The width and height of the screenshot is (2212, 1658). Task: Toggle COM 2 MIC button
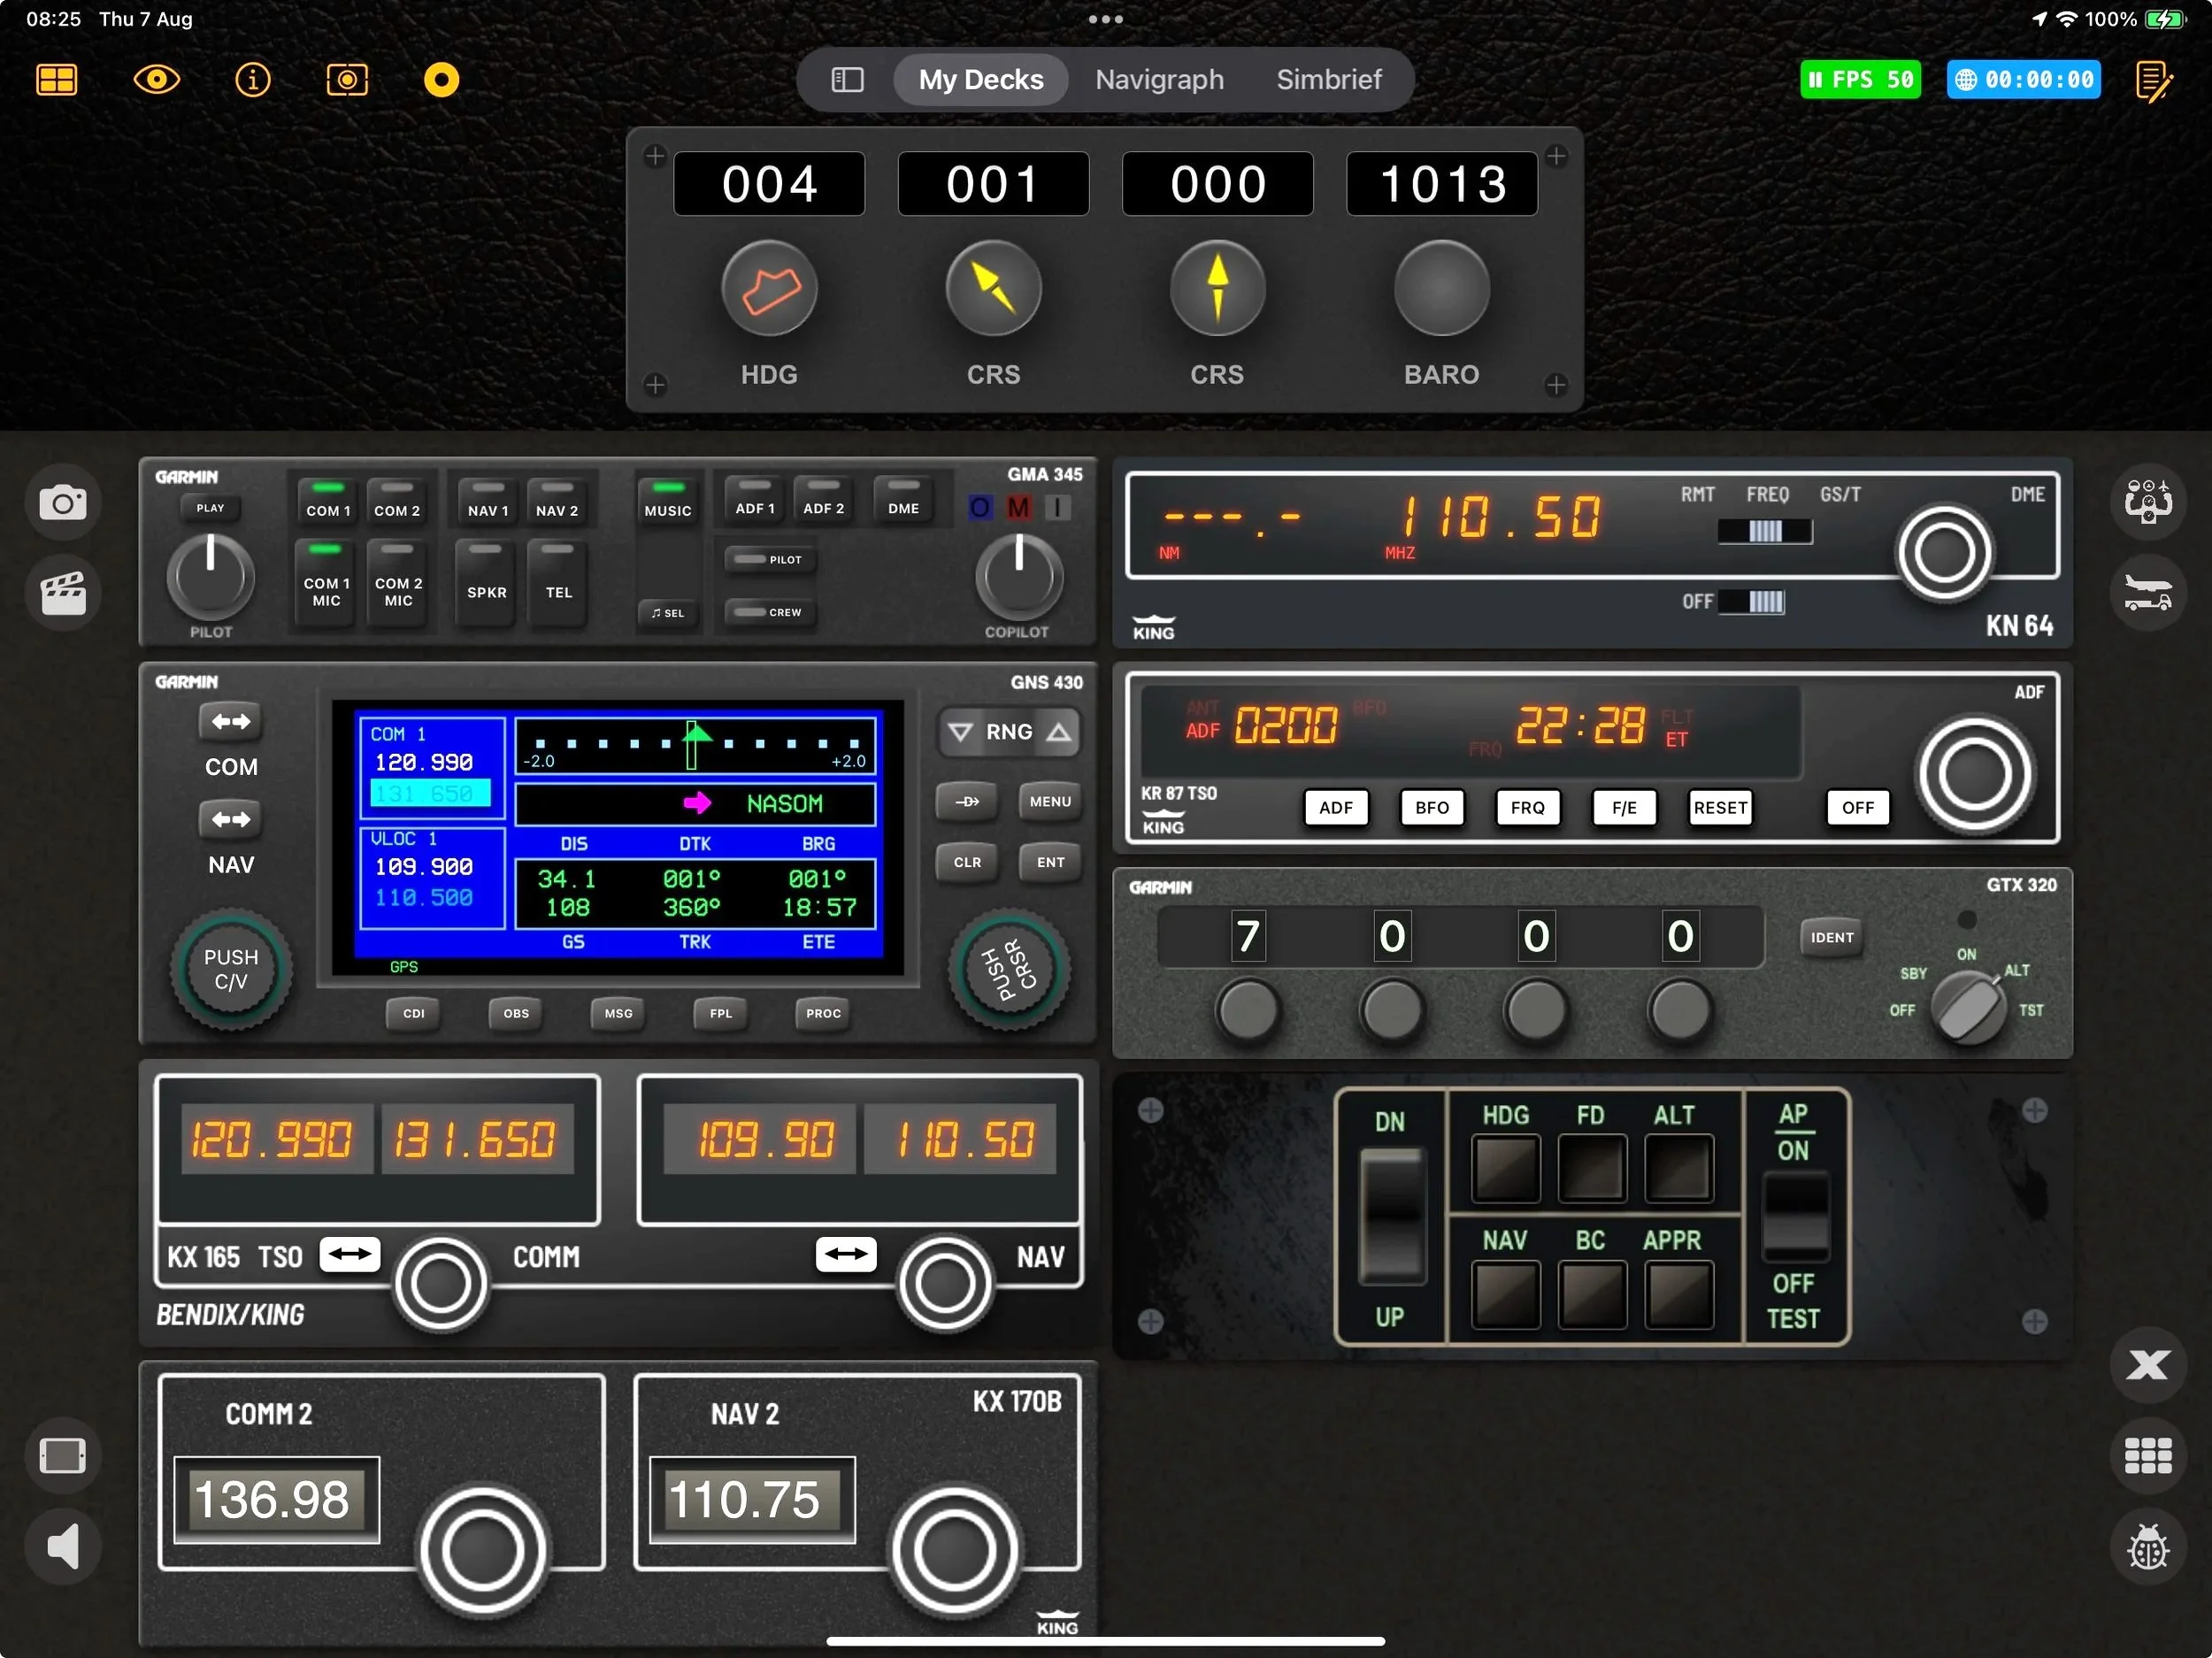tap(398, 582)
